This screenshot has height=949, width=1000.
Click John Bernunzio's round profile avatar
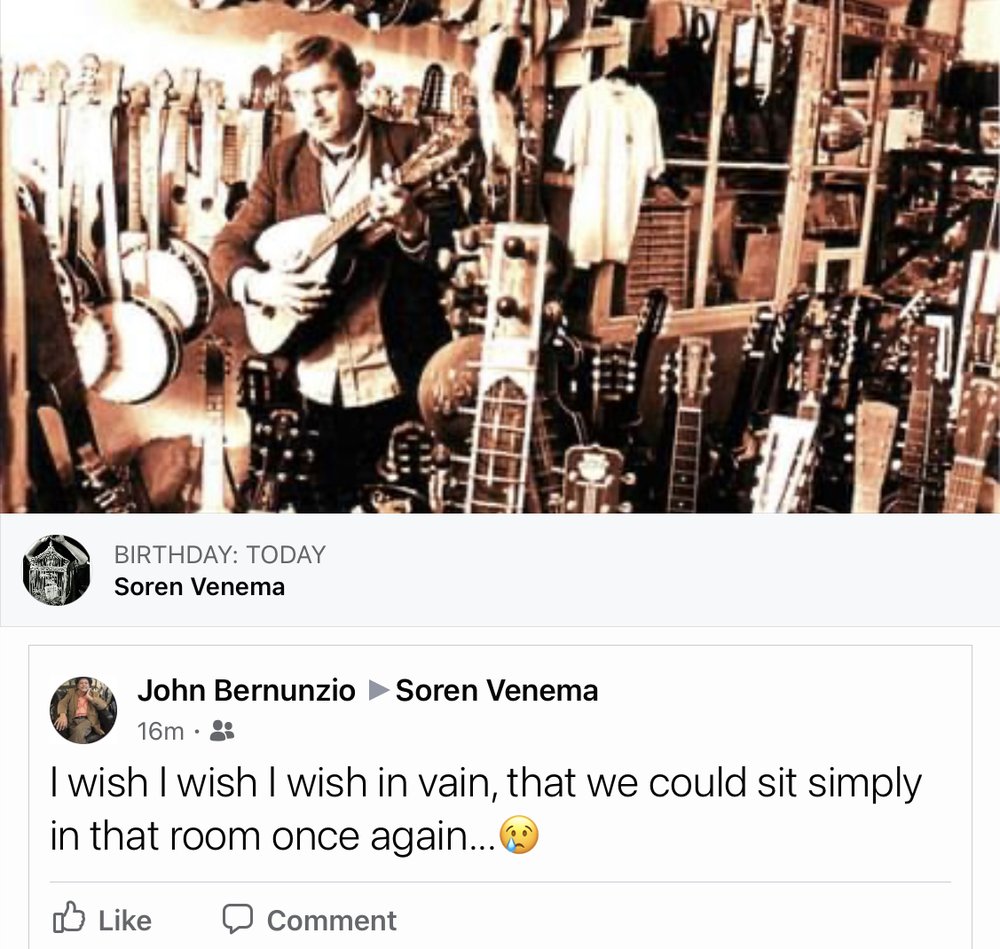coord(83,710)
